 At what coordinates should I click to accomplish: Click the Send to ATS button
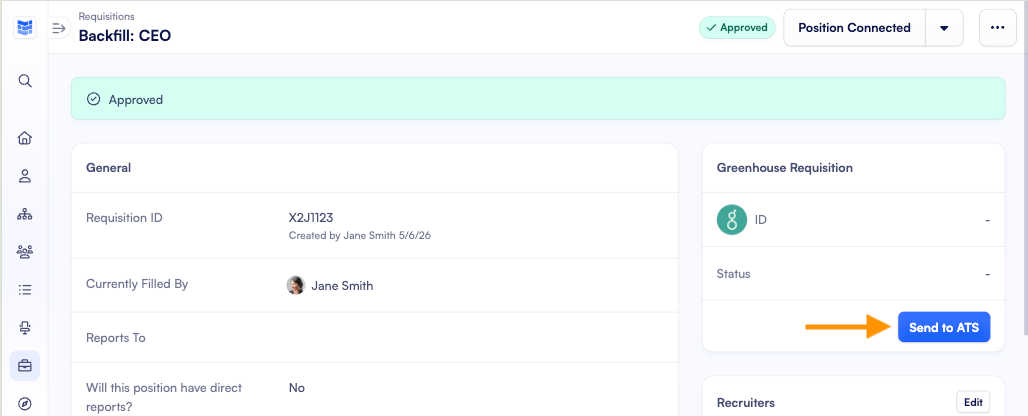coord(944,328)
